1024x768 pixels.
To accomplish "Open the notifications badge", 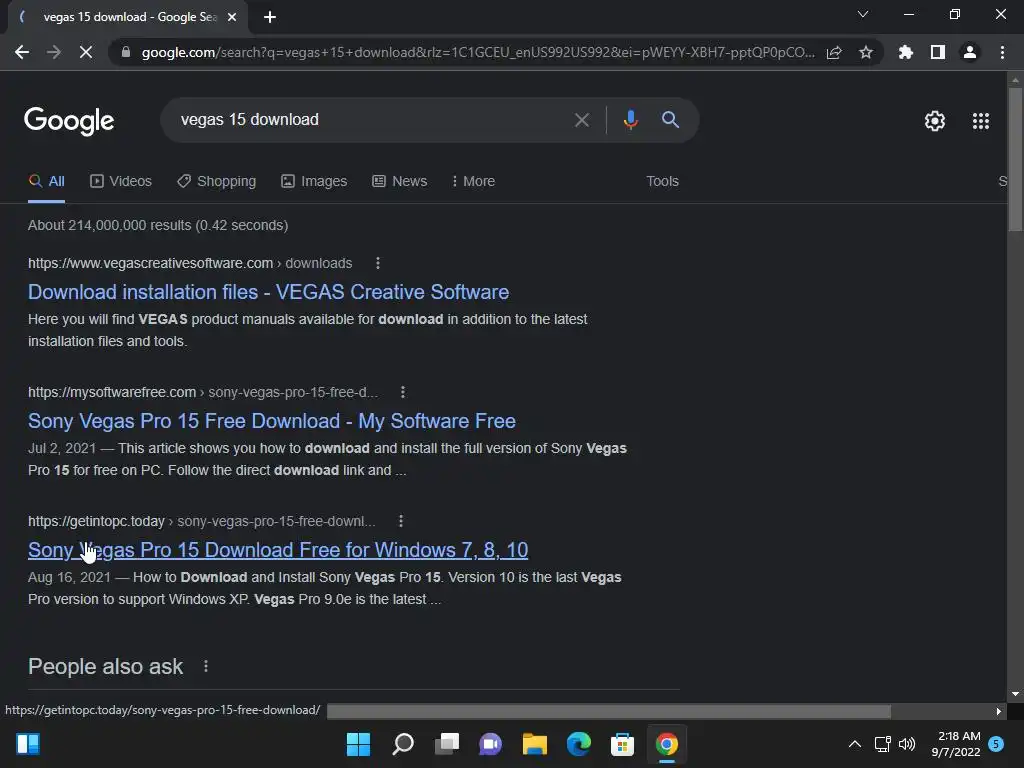I will tap(996, 744).
